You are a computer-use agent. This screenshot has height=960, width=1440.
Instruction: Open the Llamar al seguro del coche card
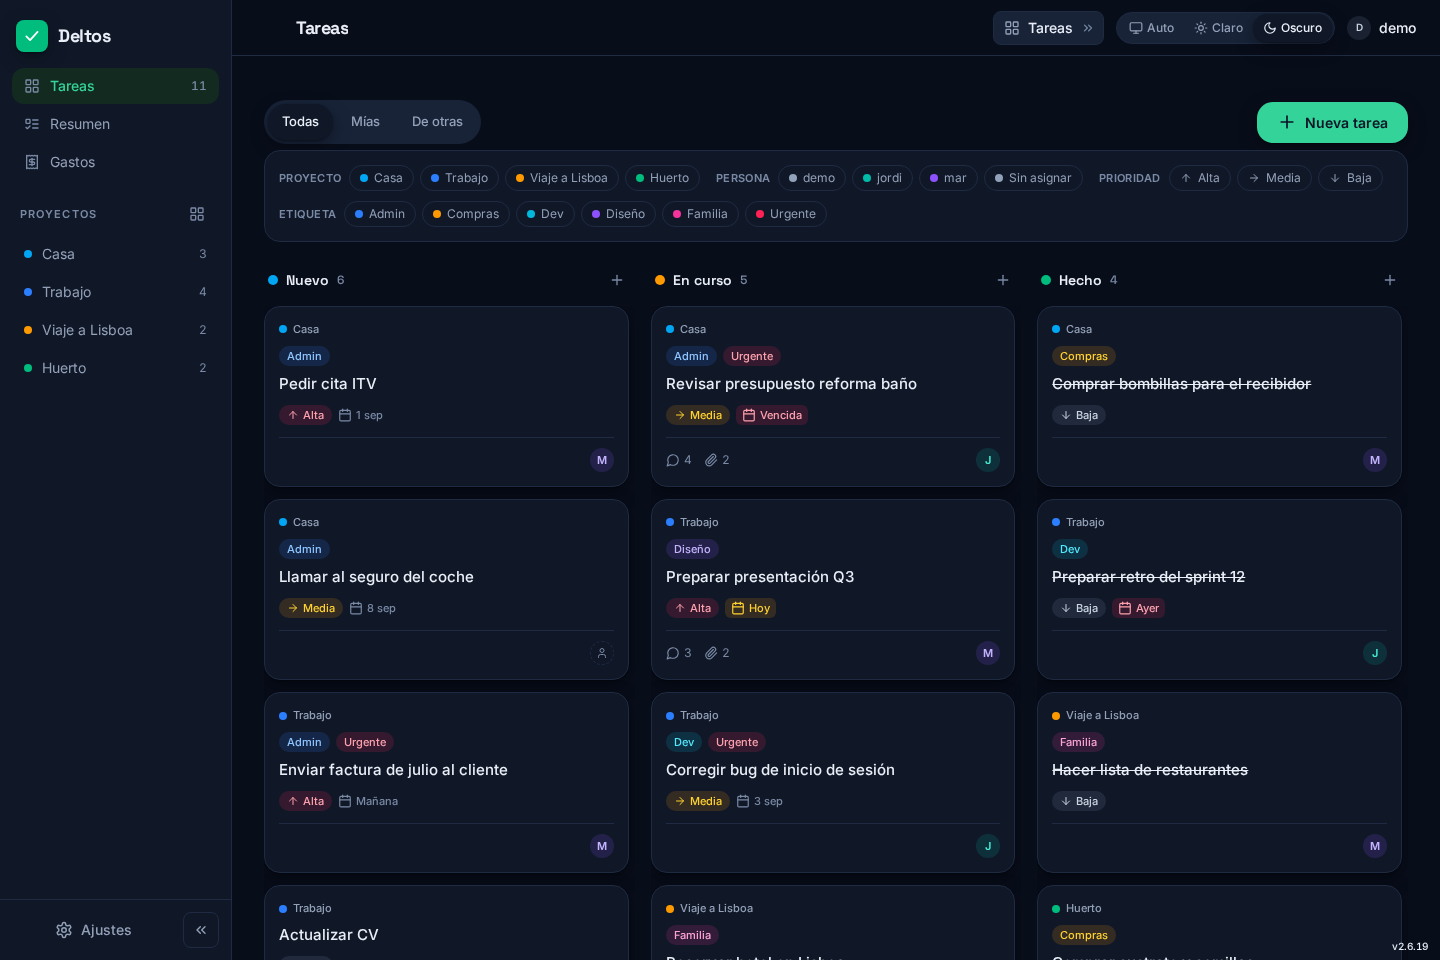[x=446, y=589]
